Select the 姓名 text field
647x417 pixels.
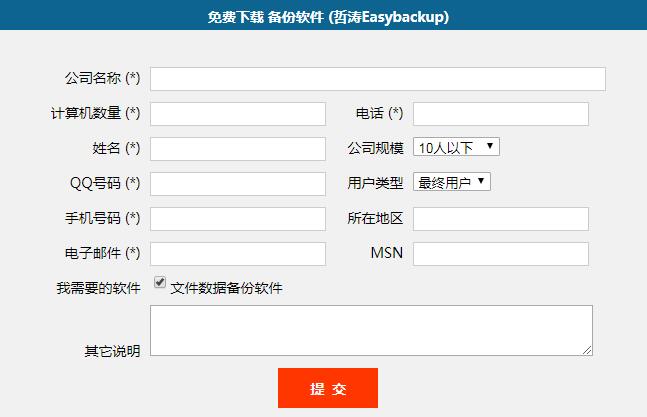pyautogui.click(x=238, y=149)
